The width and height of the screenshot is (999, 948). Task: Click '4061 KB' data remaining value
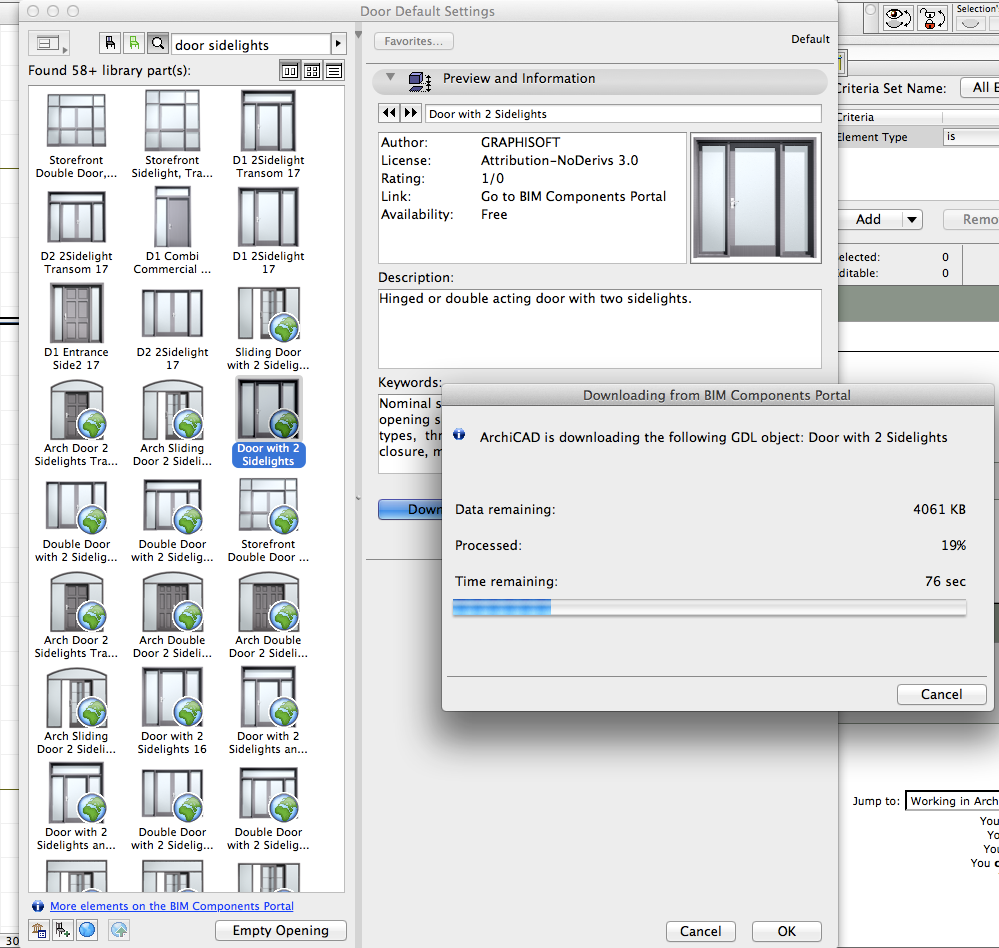pyautogui.click(x=939, y=509)
